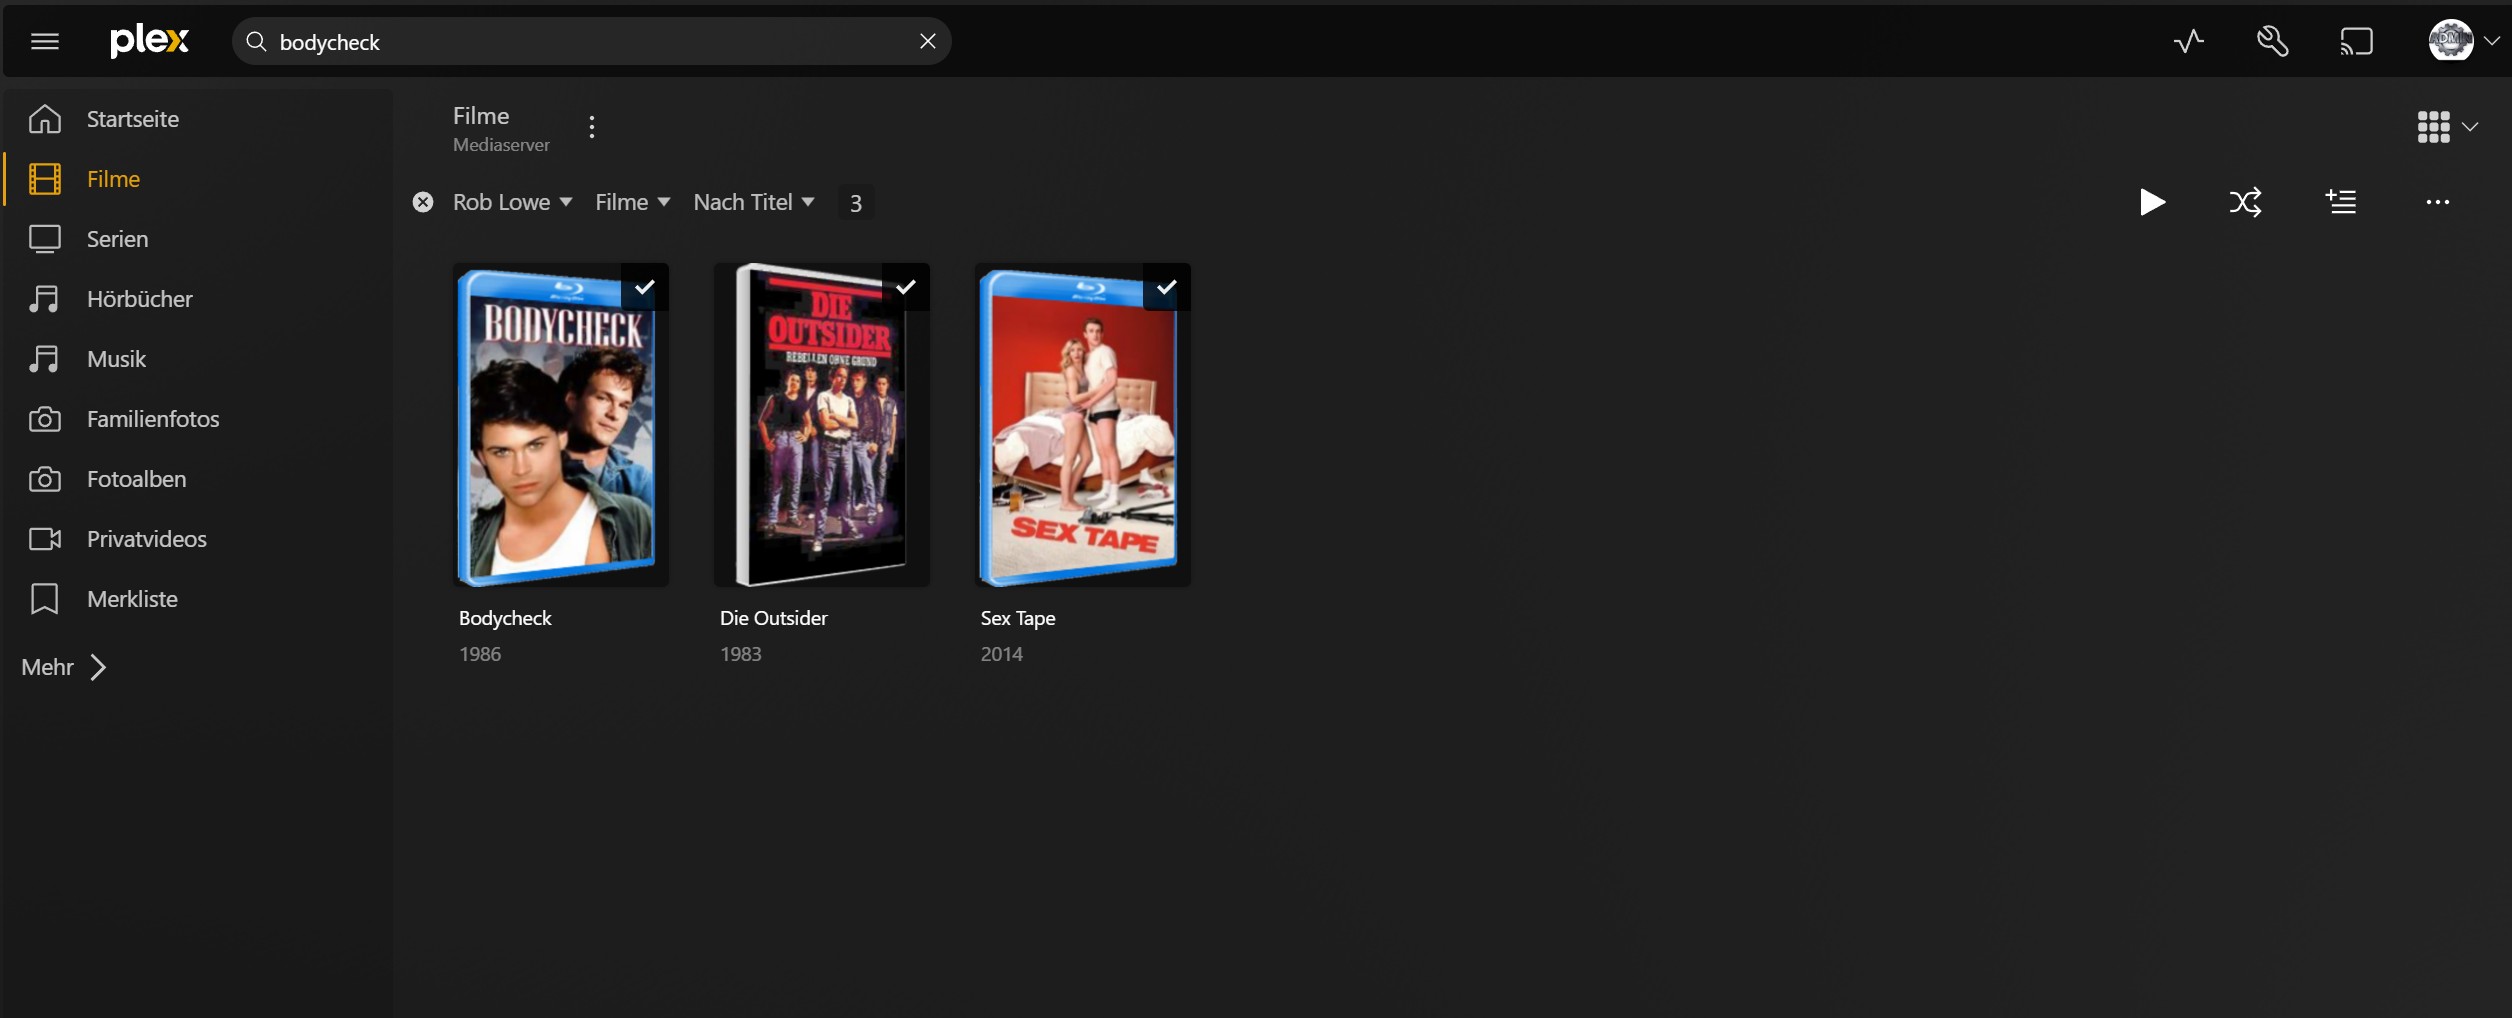Viewport: 2512px width, 1018px height.
Task: Open the more actions ellipsis menu
Action: (x=2438, y=202)
